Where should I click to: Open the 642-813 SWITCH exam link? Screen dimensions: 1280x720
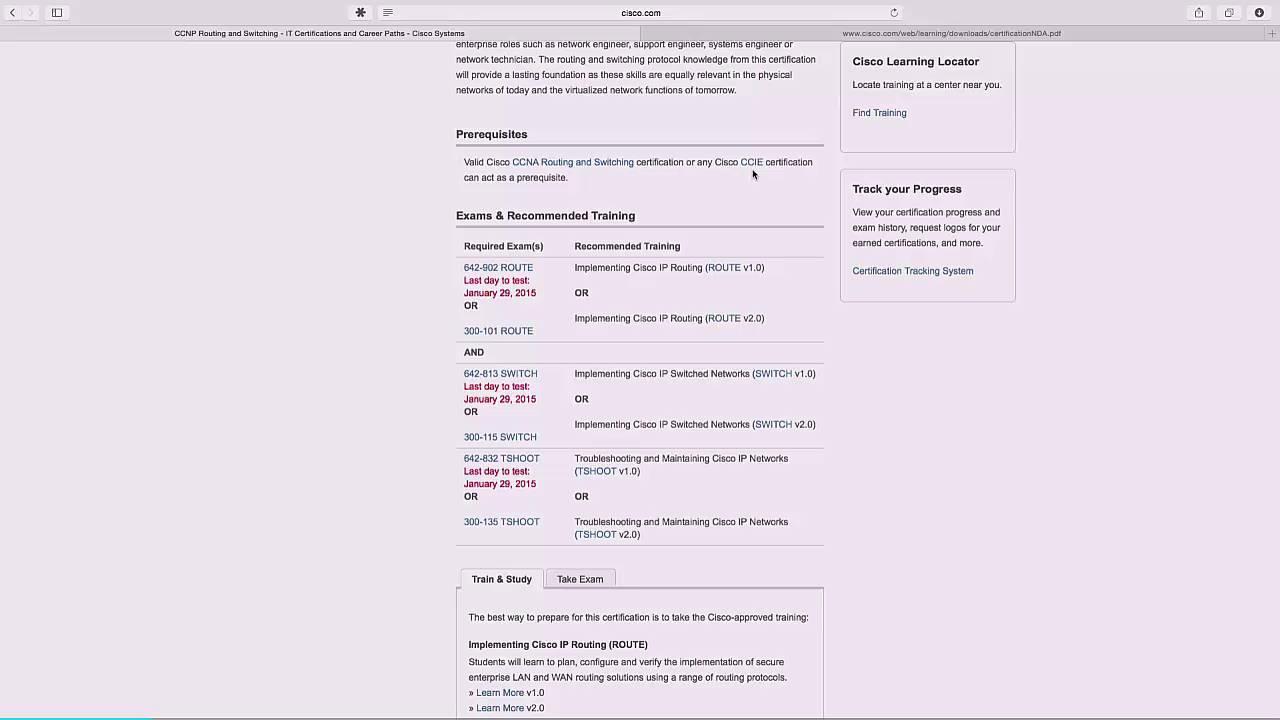pyautogui.click(x=500, y=374)
